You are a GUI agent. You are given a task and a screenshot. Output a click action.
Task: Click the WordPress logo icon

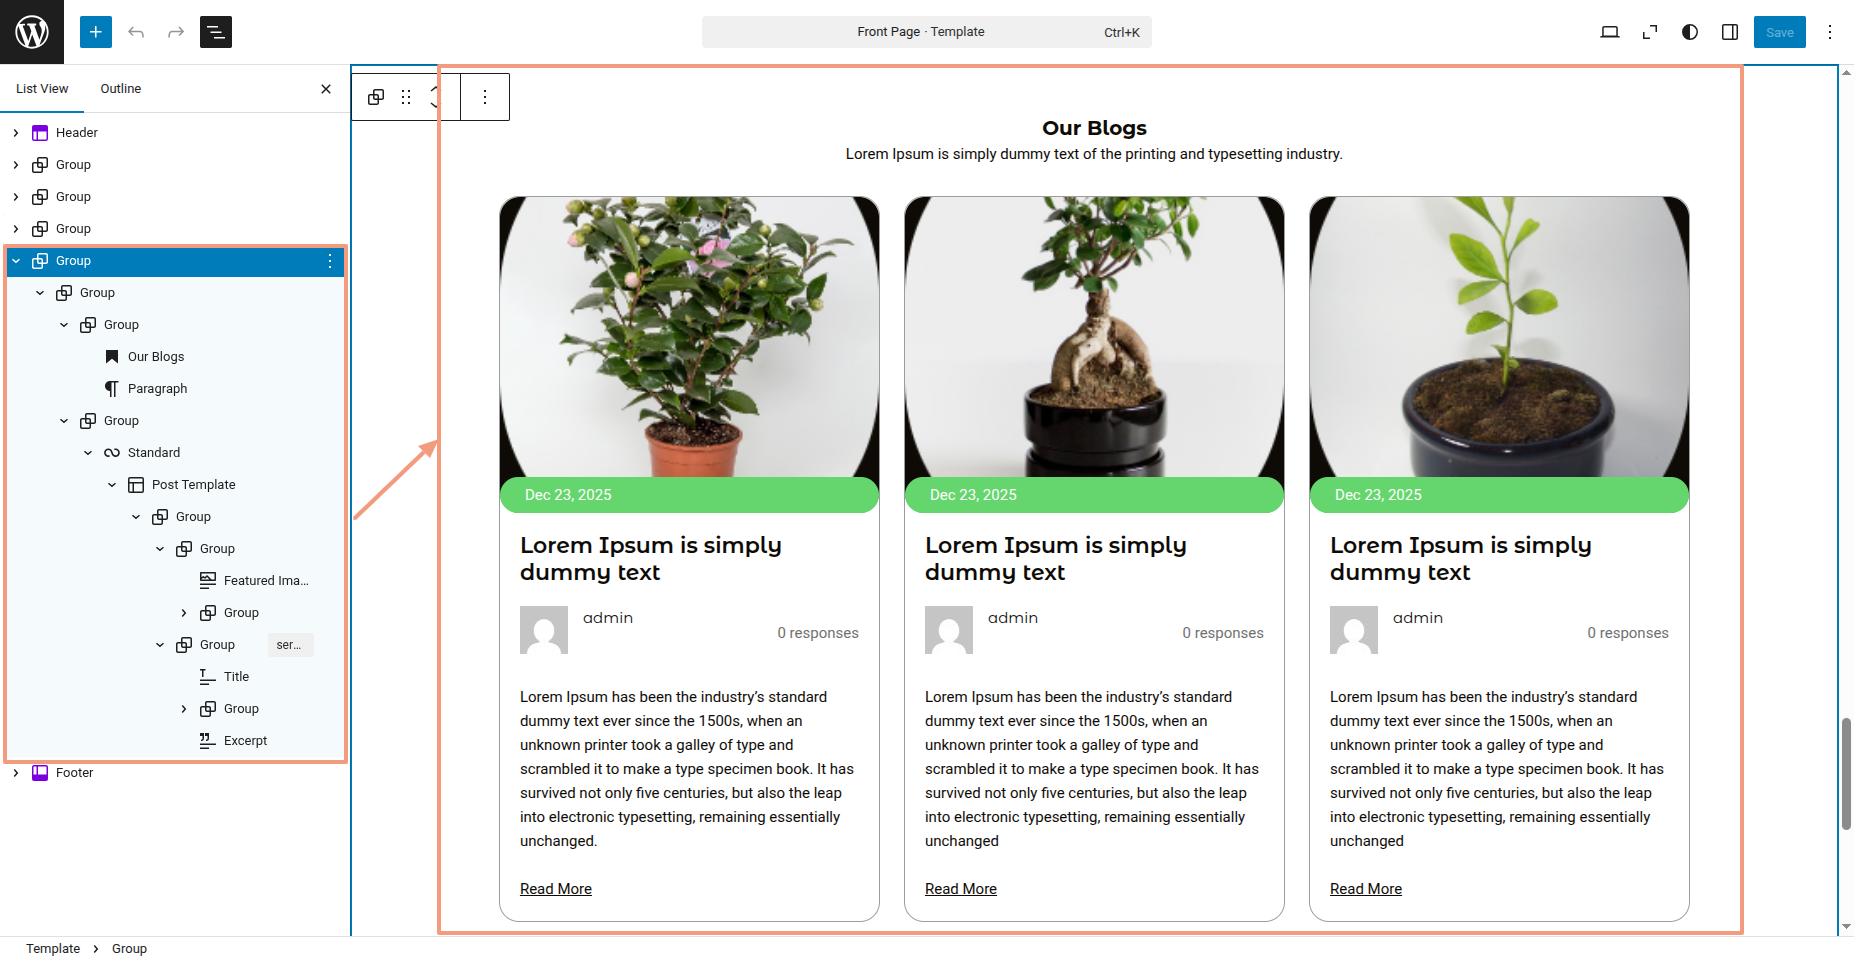click(x=32, y=32)
